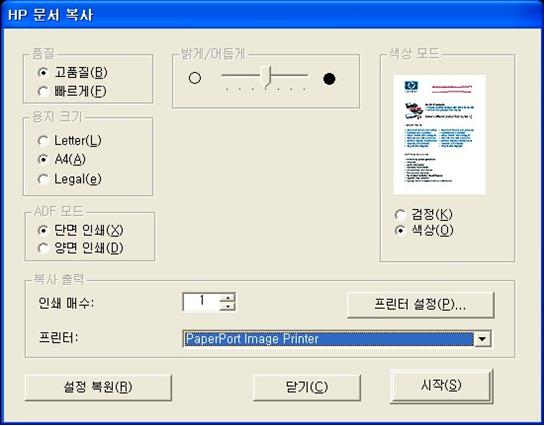Increase copy count with the up arrow
Viewport: 544px width, 426px height.
(228, 297)
